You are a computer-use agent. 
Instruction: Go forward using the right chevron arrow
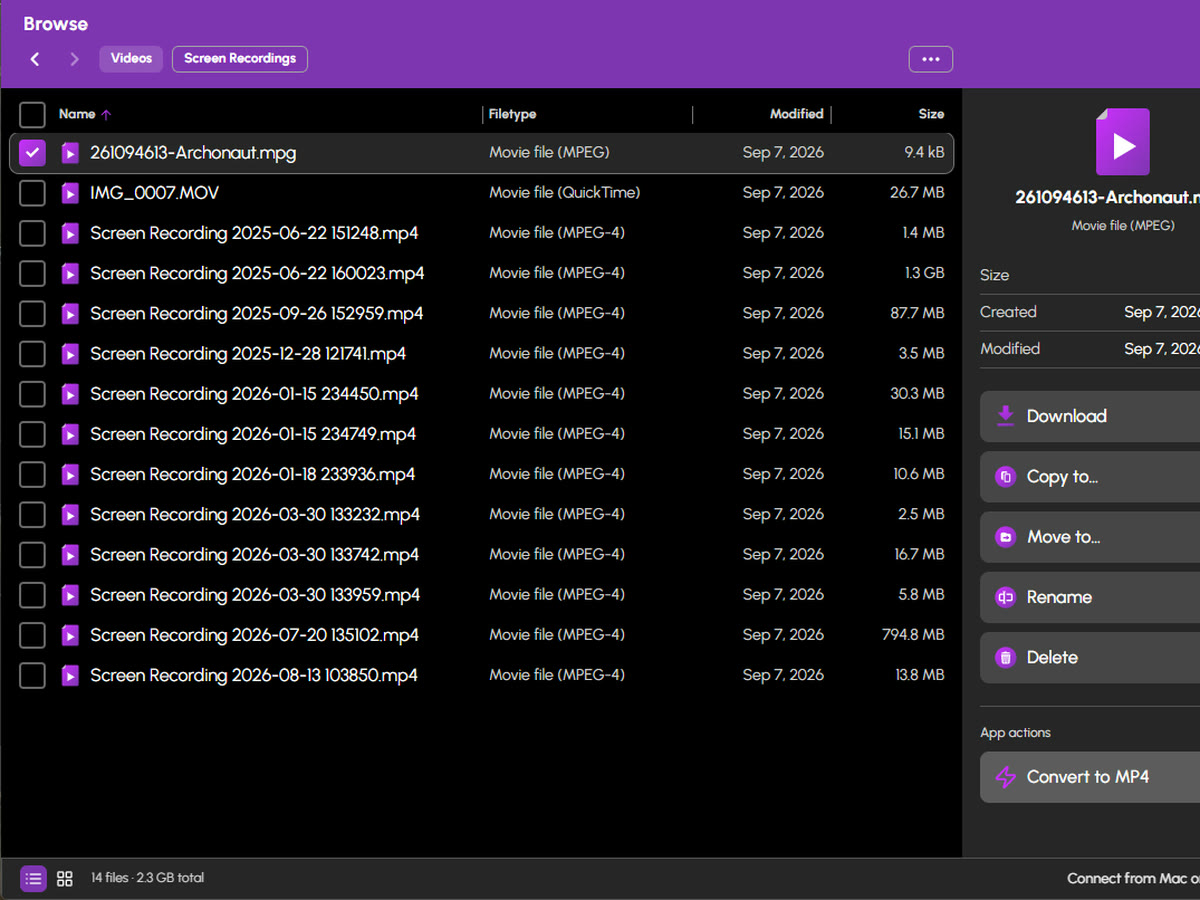pyautogui.click(x=74, y=59)
